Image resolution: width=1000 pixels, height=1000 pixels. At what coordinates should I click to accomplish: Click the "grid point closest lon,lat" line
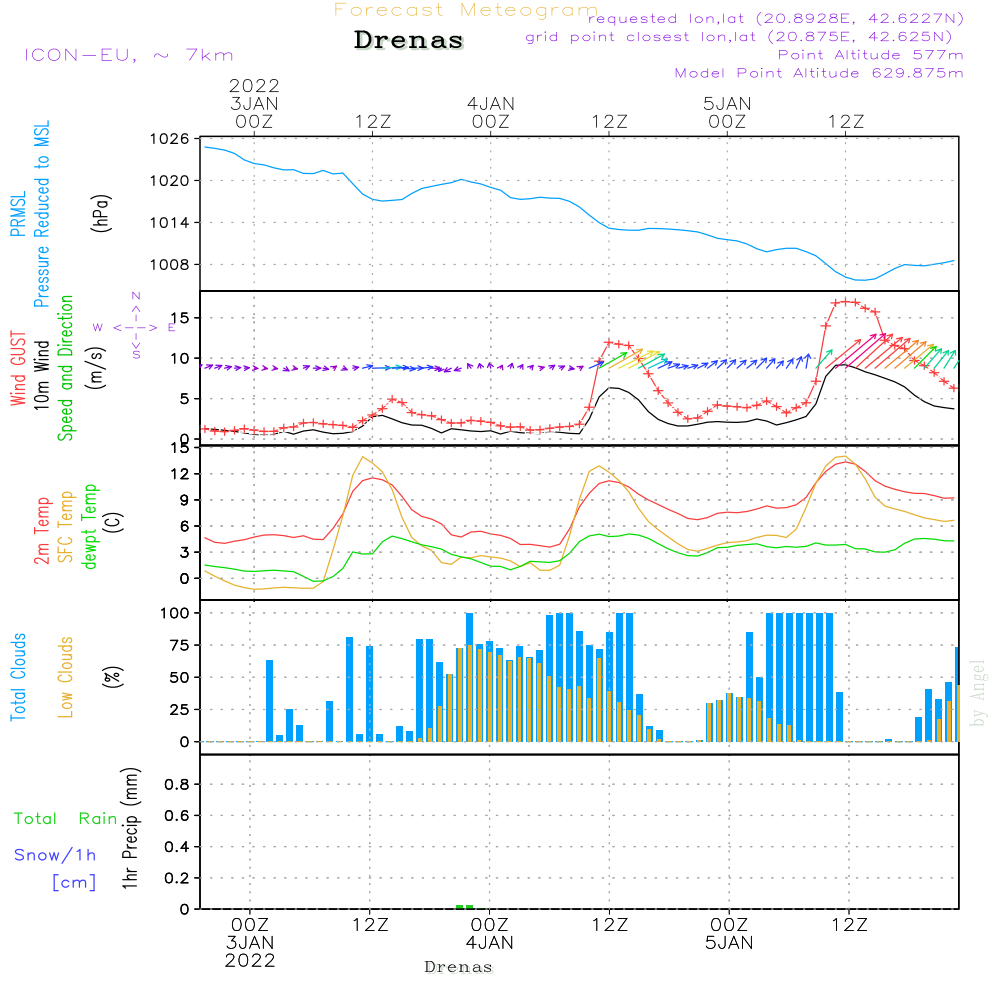(x=739, y=37)
